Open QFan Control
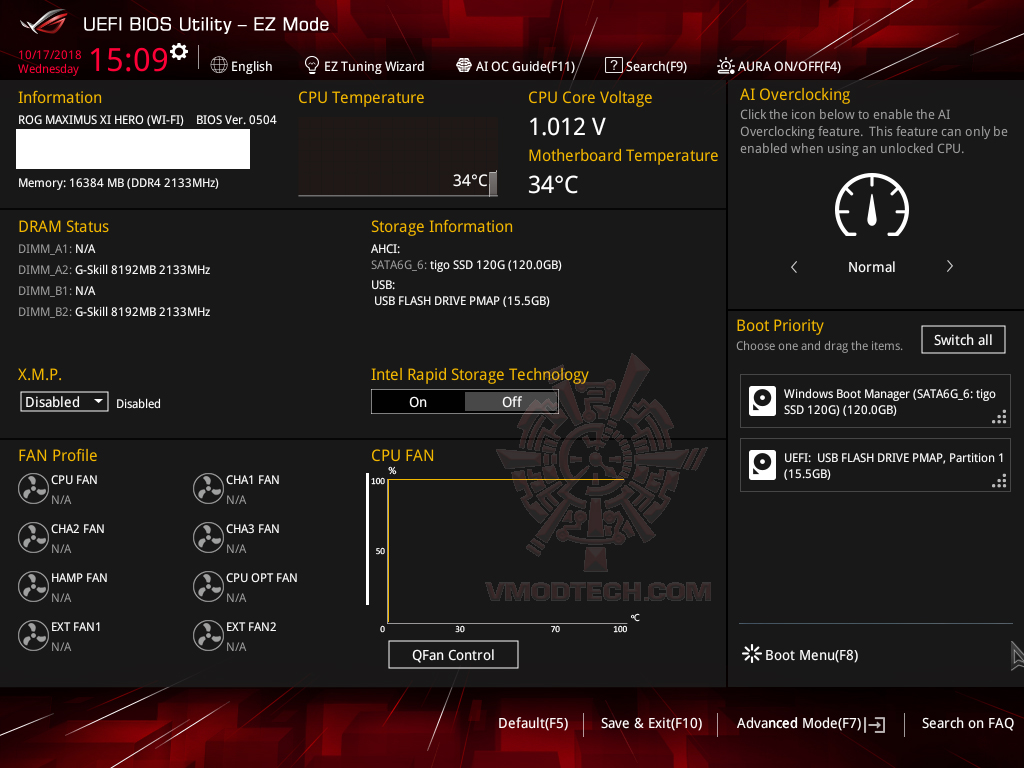The height and width of the screenshot is (768, 1024). 453,654
